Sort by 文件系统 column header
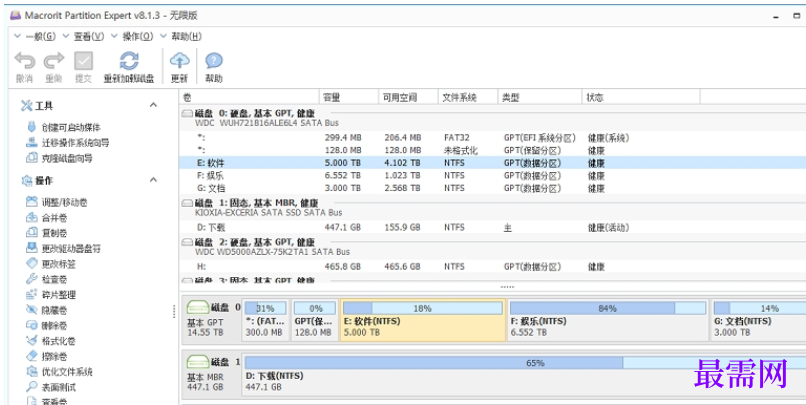Screen dimensions: 806x405 tap(468, 97)
